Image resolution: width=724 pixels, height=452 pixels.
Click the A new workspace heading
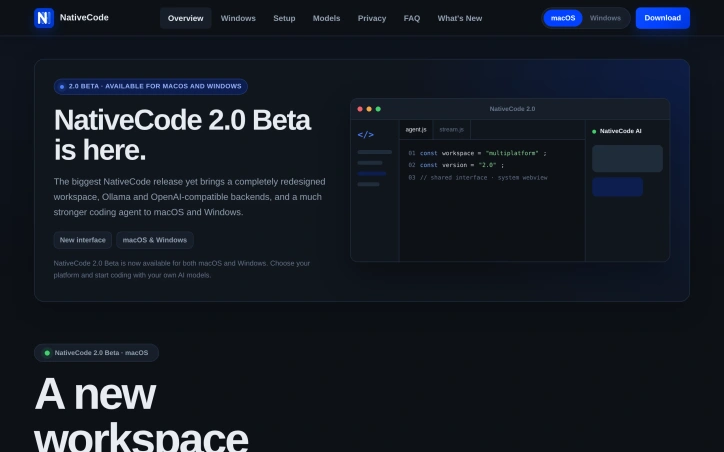click(x=141, y=414)
